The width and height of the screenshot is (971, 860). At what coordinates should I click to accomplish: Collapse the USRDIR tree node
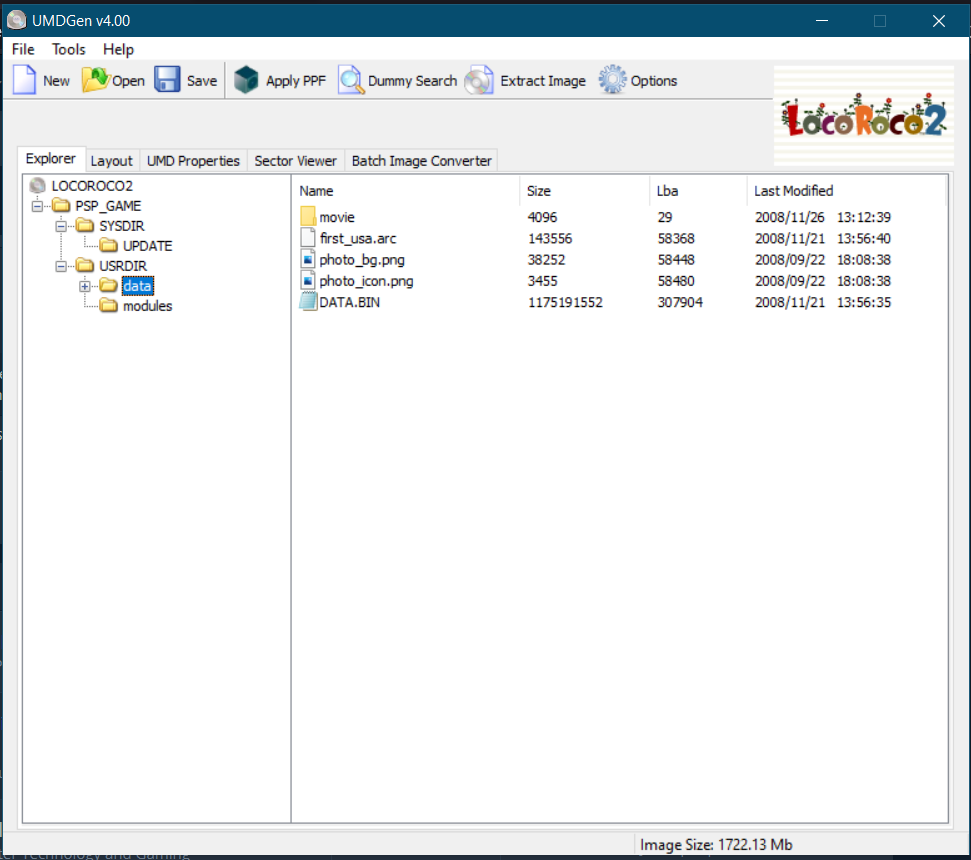(x=61, y=266)
